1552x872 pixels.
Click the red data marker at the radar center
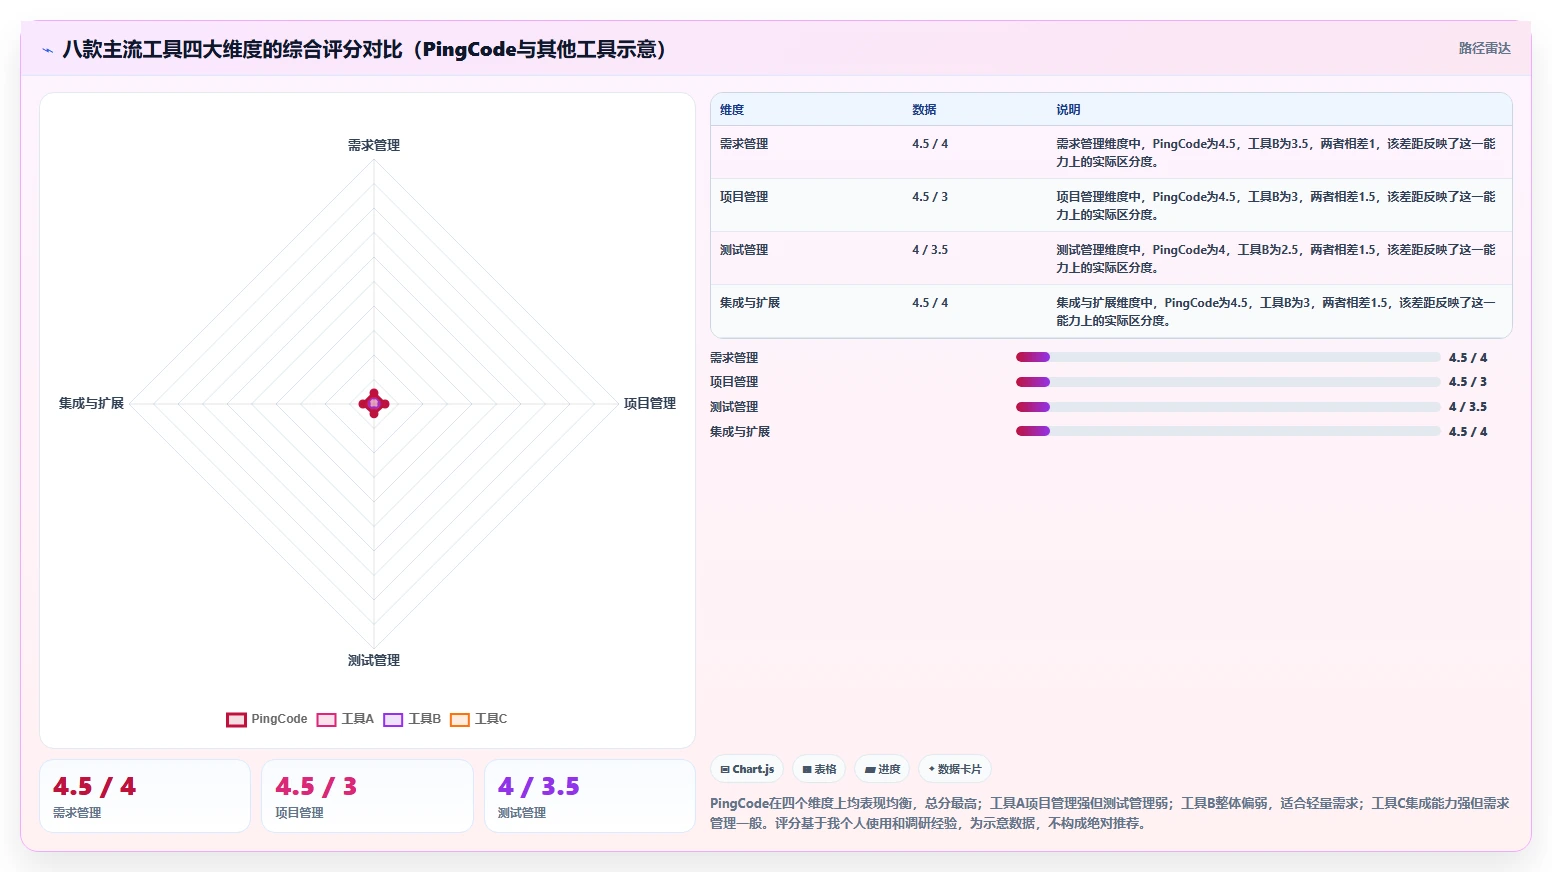point(374,403)
